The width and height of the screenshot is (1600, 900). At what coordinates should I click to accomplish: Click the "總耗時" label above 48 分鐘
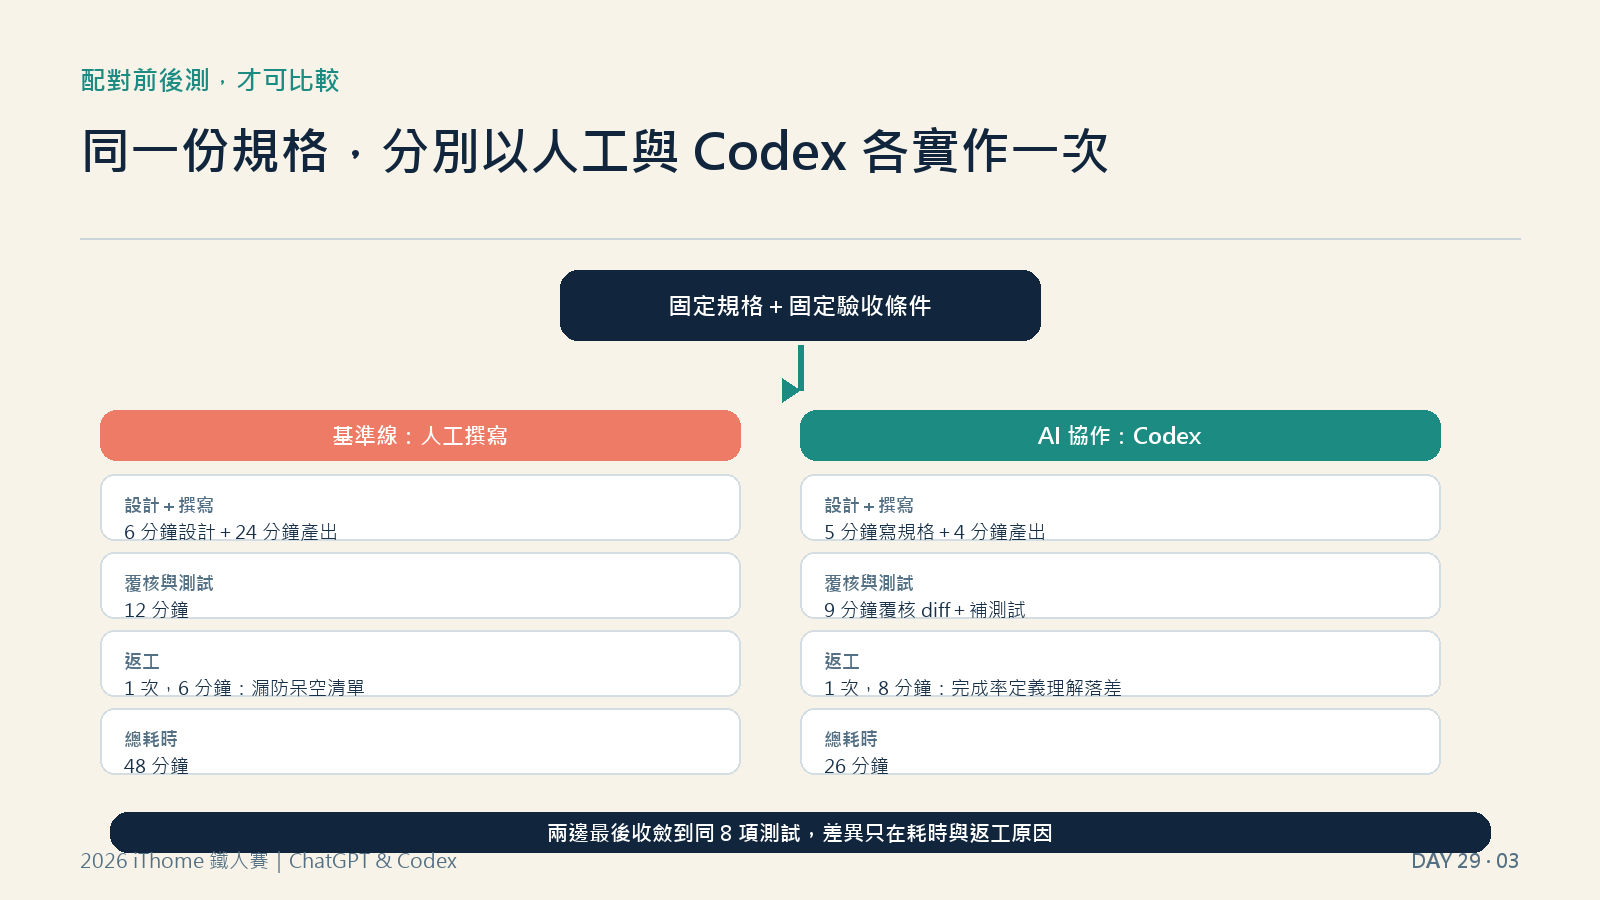[151, 739]
